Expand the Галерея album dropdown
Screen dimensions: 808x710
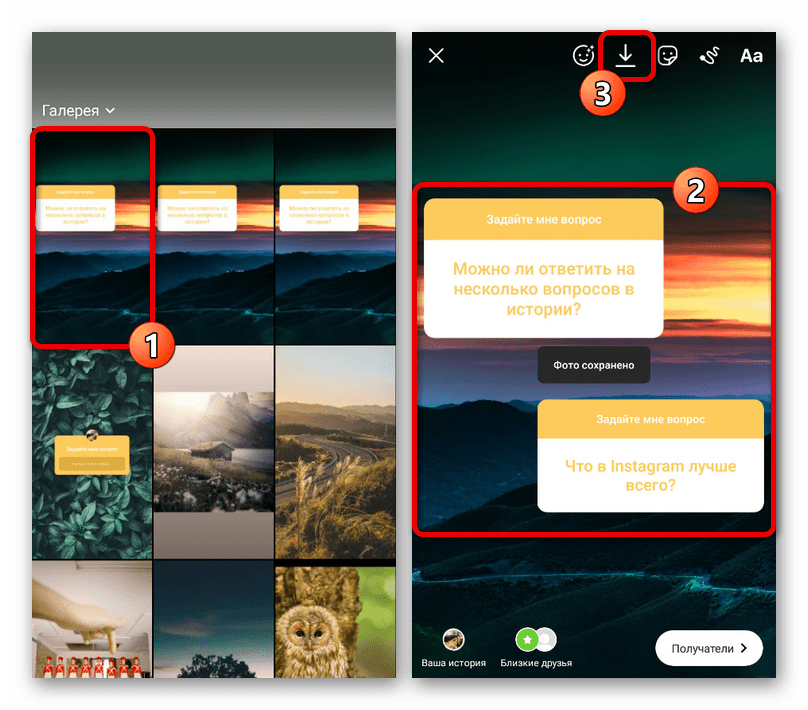(x=79, y=110)
